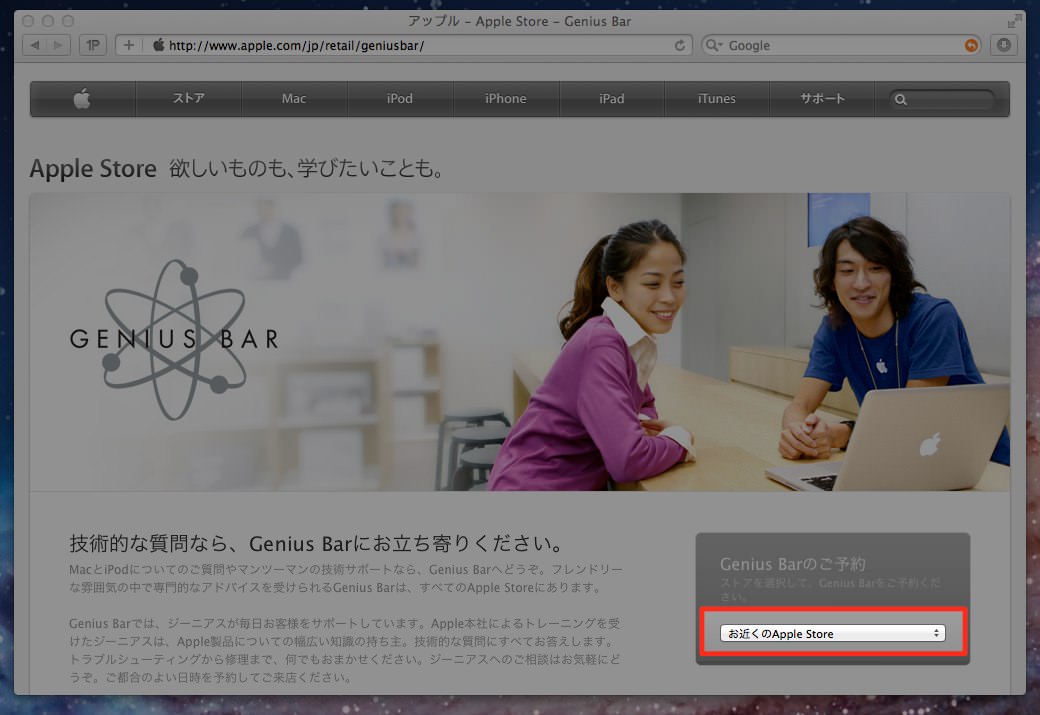Reload the page using the refresh icon
Screen dimensions: 1040x715
coord(680,45)
